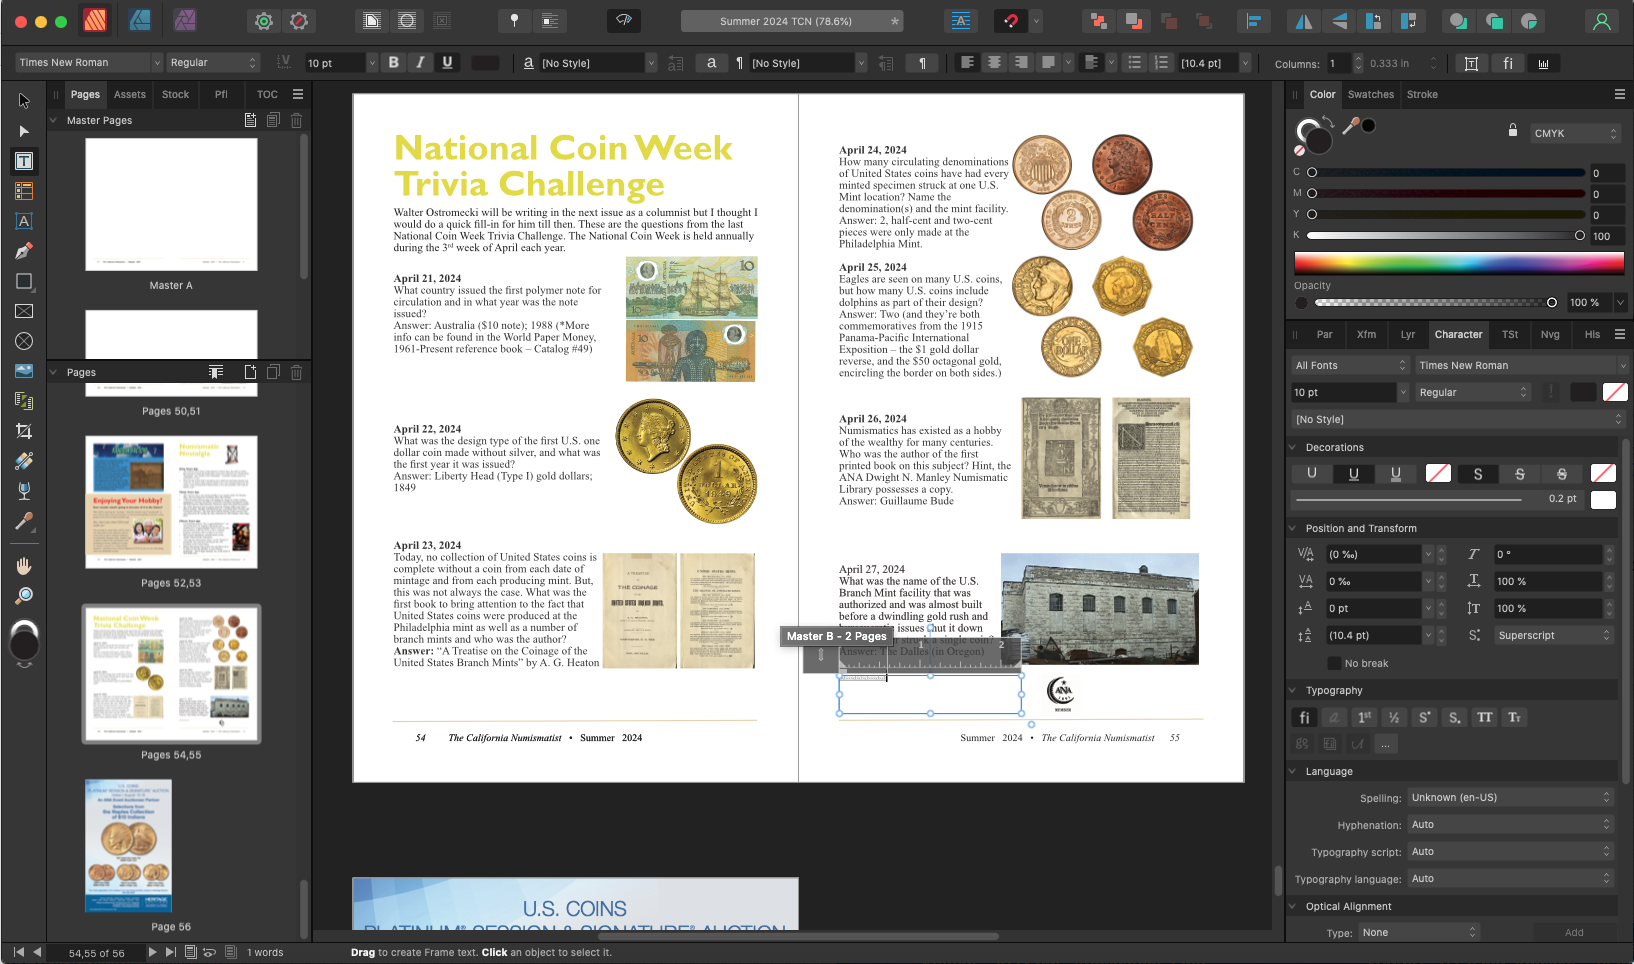Select the Frame Text tool

[24, 161]
